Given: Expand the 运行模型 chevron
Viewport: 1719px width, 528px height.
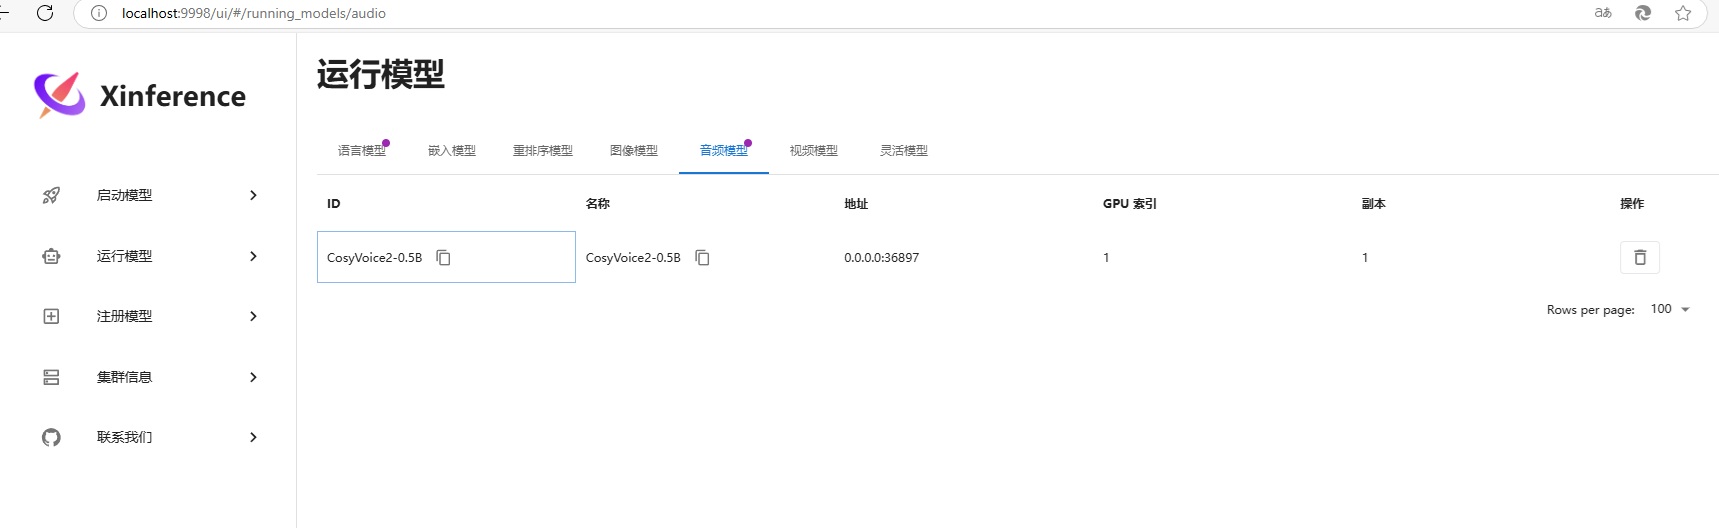Looking at the screenshot, I should pyautogui.click(x=253, y=256).
